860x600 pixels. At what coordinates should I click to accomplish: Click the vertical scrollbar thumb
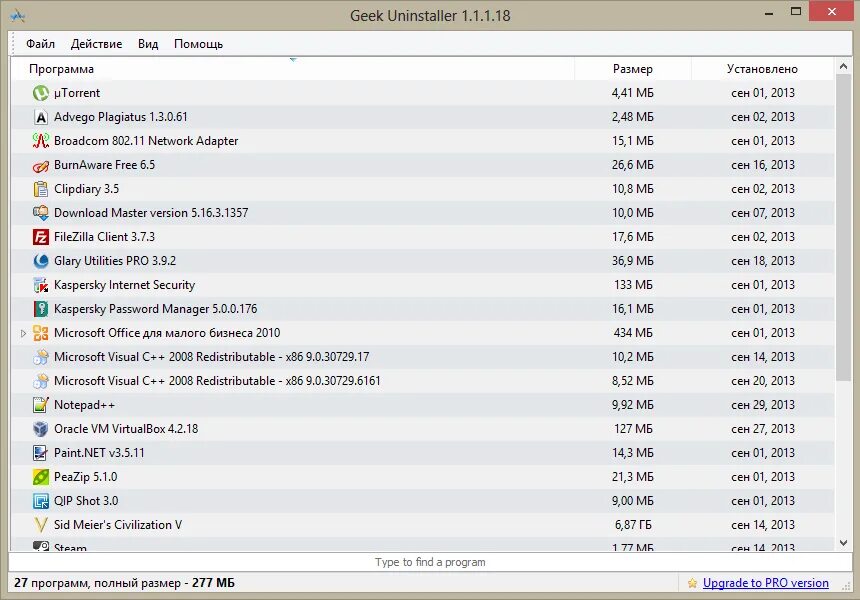pos(844,228)
